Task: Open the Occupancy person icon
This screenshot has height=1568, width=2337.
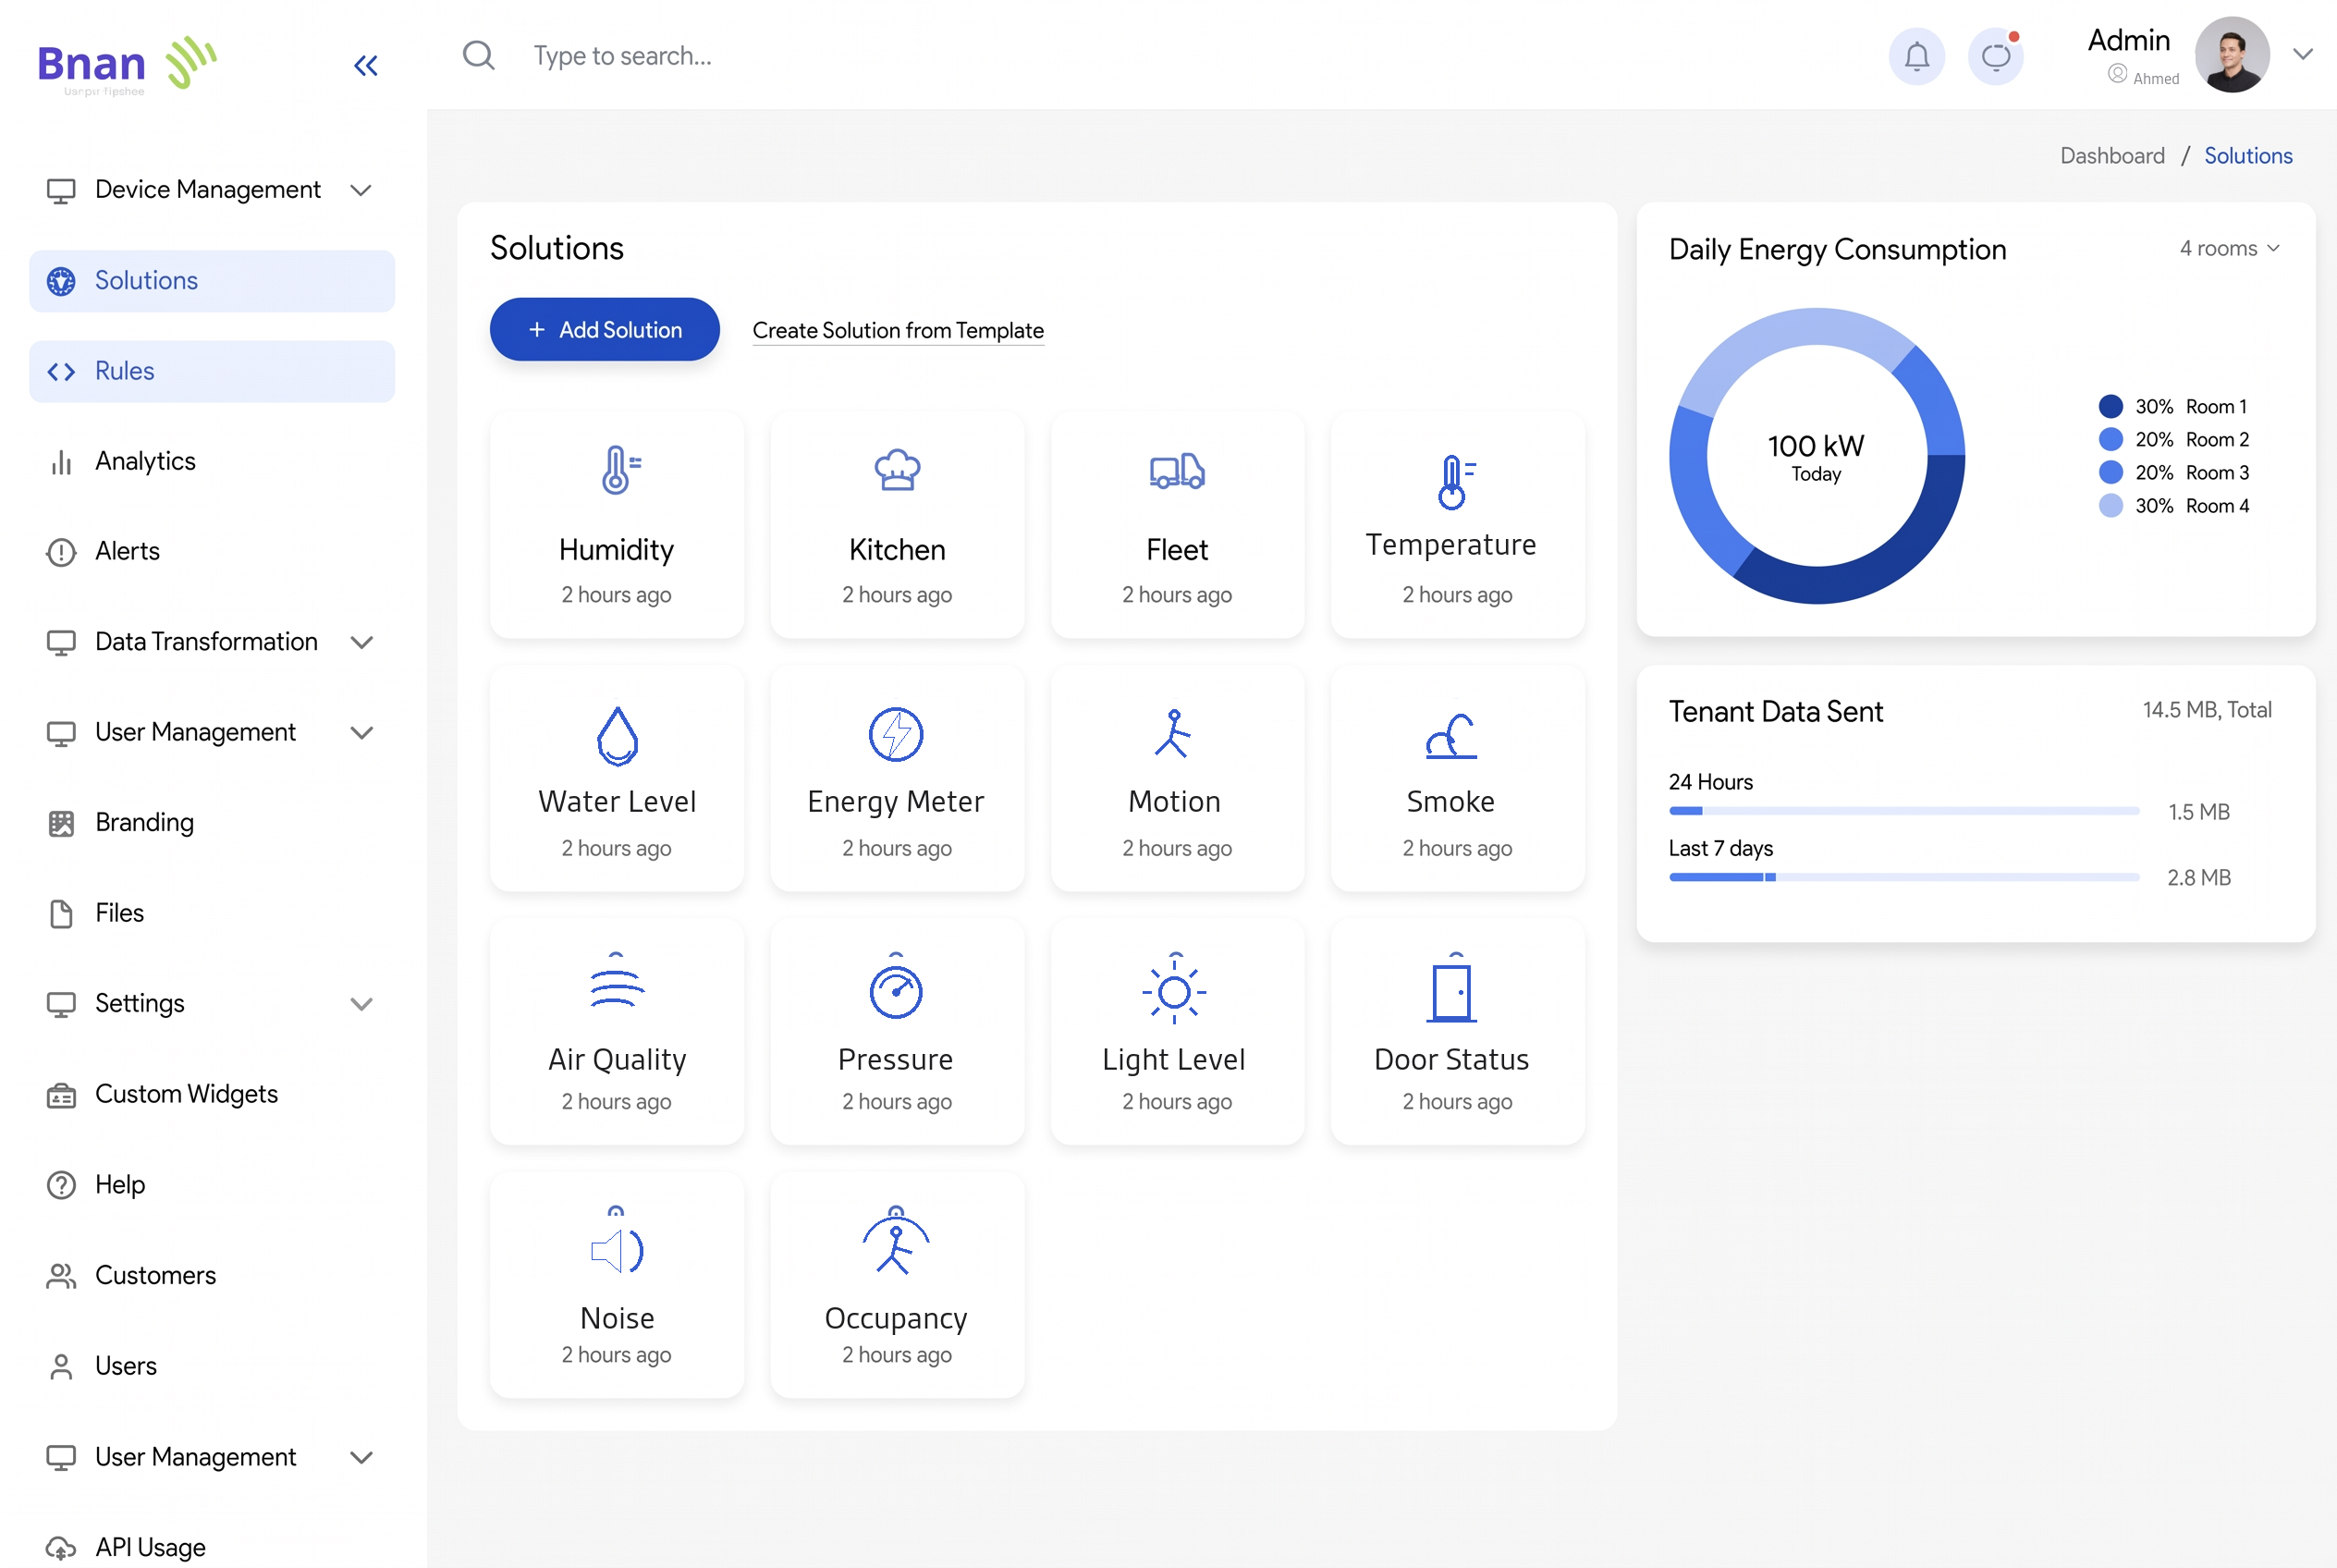Action: [x=896, y=1241]
